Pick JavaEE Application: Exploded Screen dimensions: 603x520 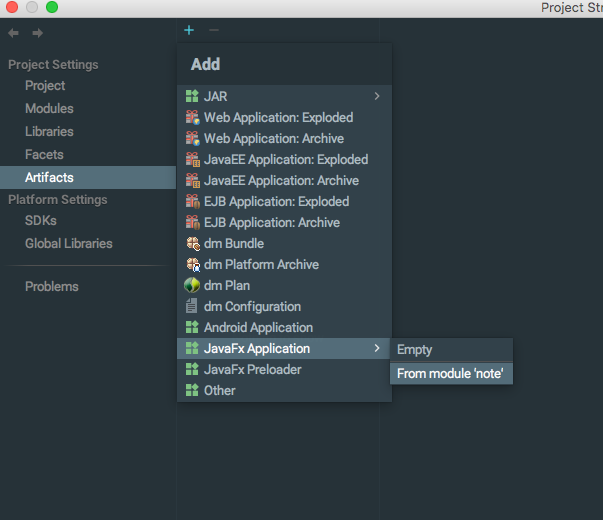point(284,159)
